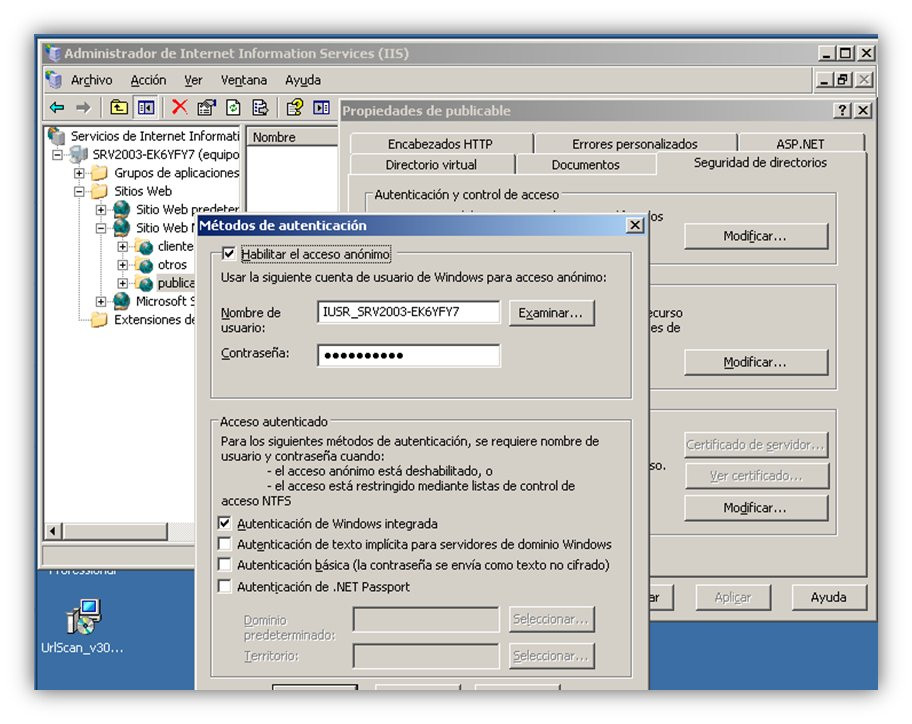Close the Métodos de autenticación dialog
912x724 pixels.
pos(635,225)
